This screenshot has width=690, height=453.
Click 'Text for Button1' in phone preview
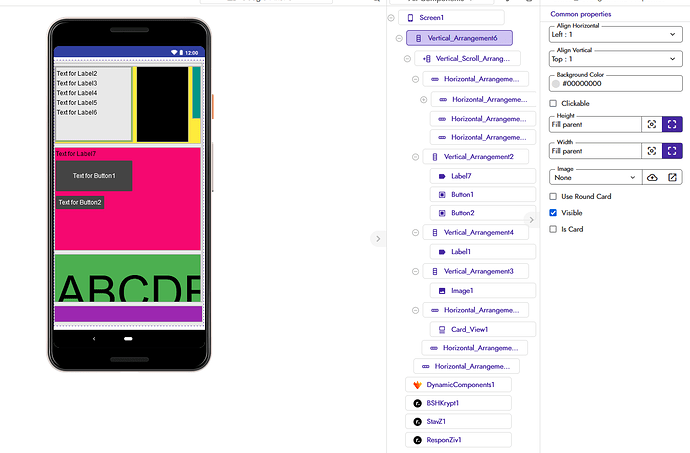coord(94,176)
